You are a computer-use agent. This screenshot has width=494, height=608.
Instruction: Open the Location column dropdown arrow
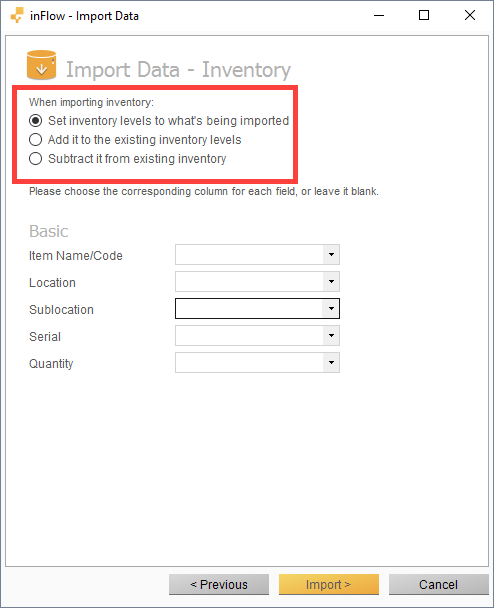(331, 282)
